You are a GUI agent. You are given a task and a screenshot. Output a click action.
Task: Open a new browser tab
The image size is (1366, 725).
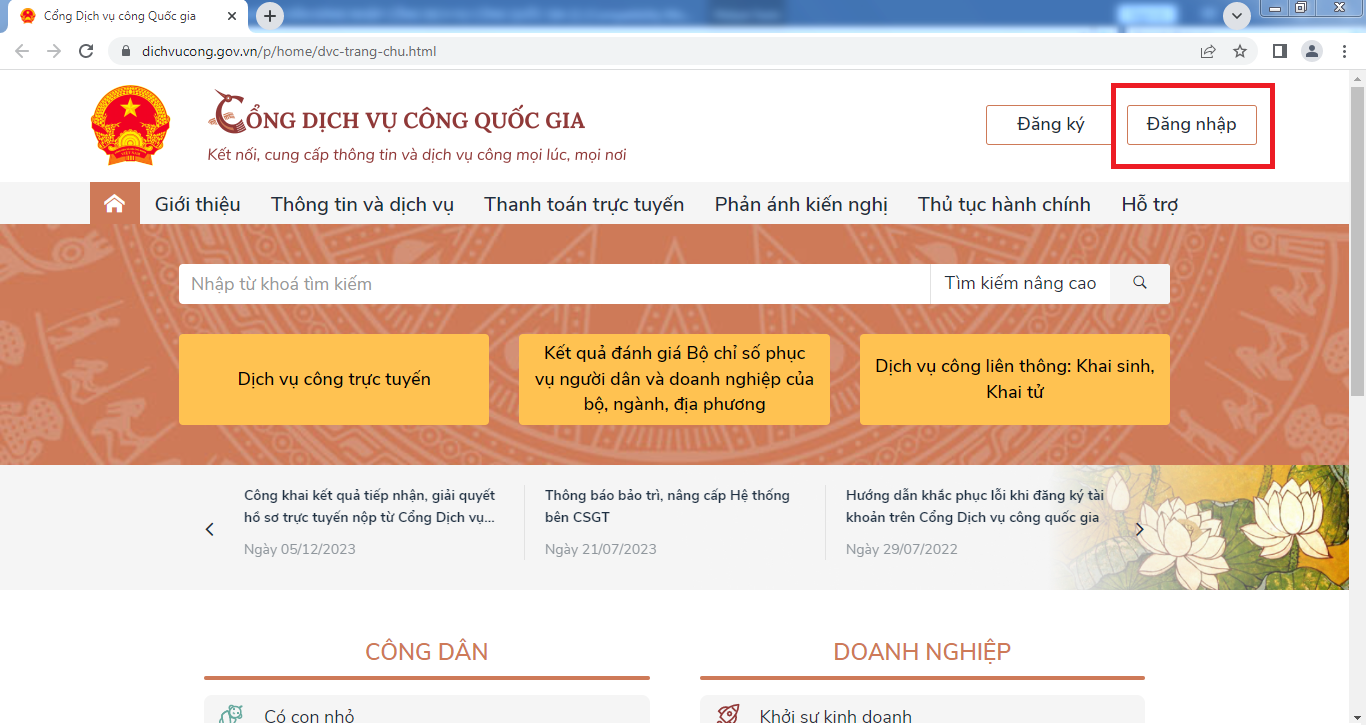click(270, 16)
